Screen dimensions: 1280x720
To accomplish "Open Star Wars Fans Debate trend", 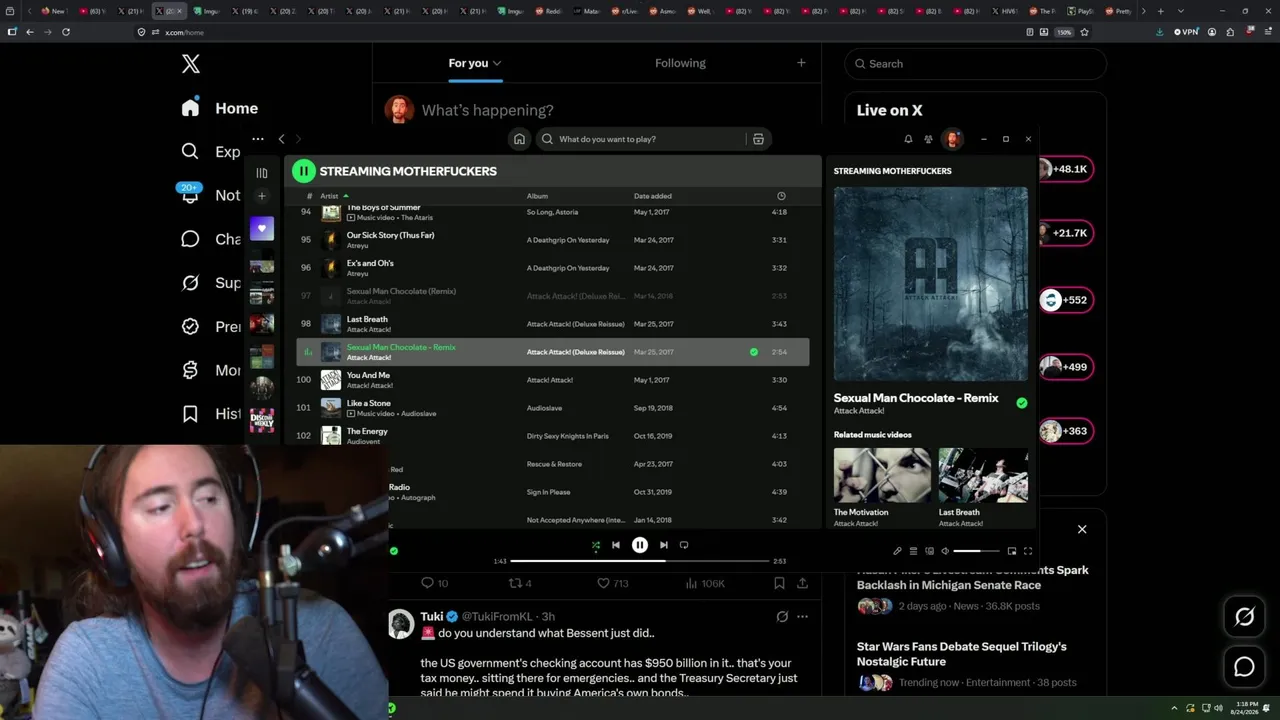I will (962, 654).
